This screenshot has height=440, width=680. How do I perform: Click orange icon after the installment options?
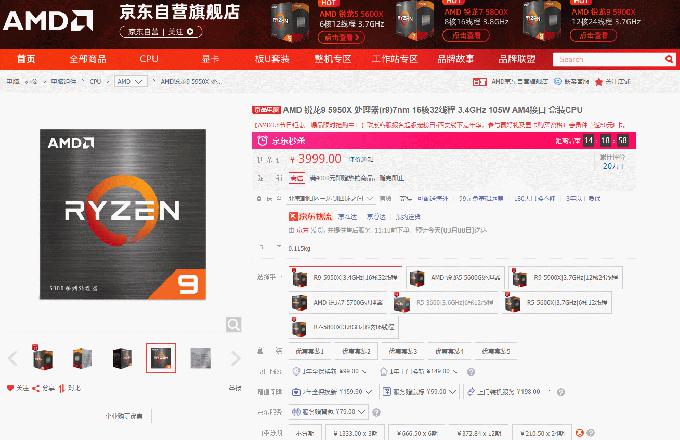click(x=580, y=433)
